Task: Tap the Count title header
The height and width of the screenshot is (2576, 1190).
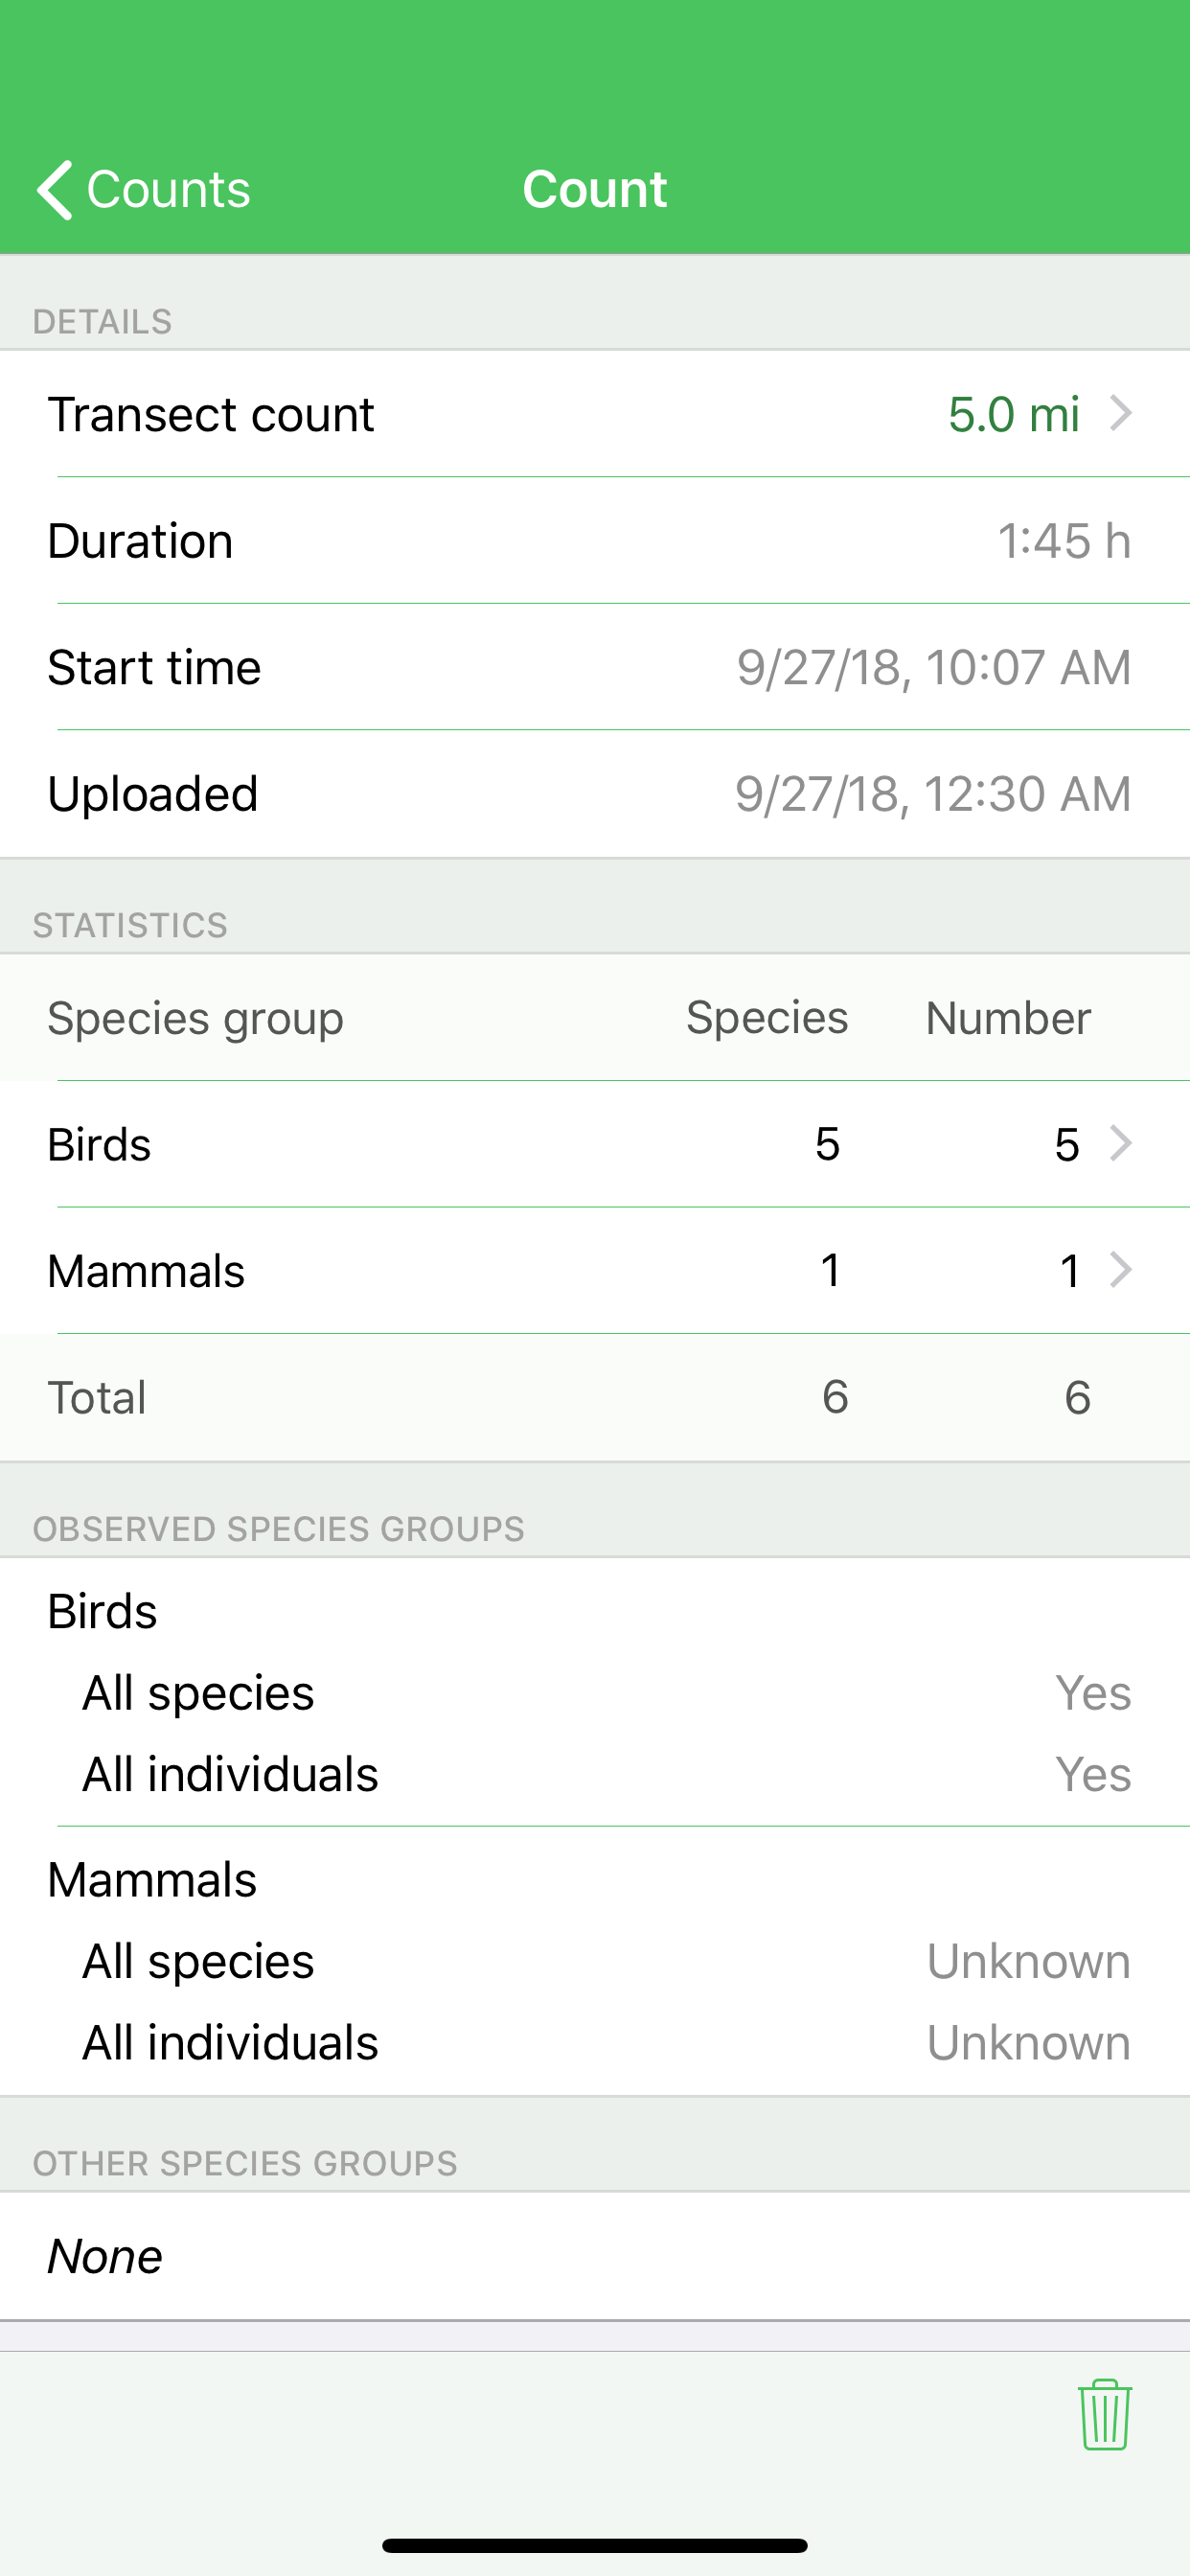Action: point(594,189)
